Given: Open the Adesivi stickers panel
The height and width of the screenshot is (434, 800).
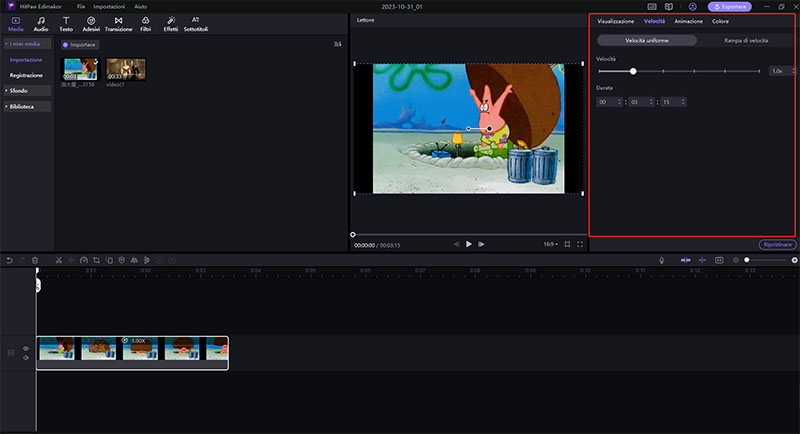Looking at the screenshot, I should [x=91, y=24].
